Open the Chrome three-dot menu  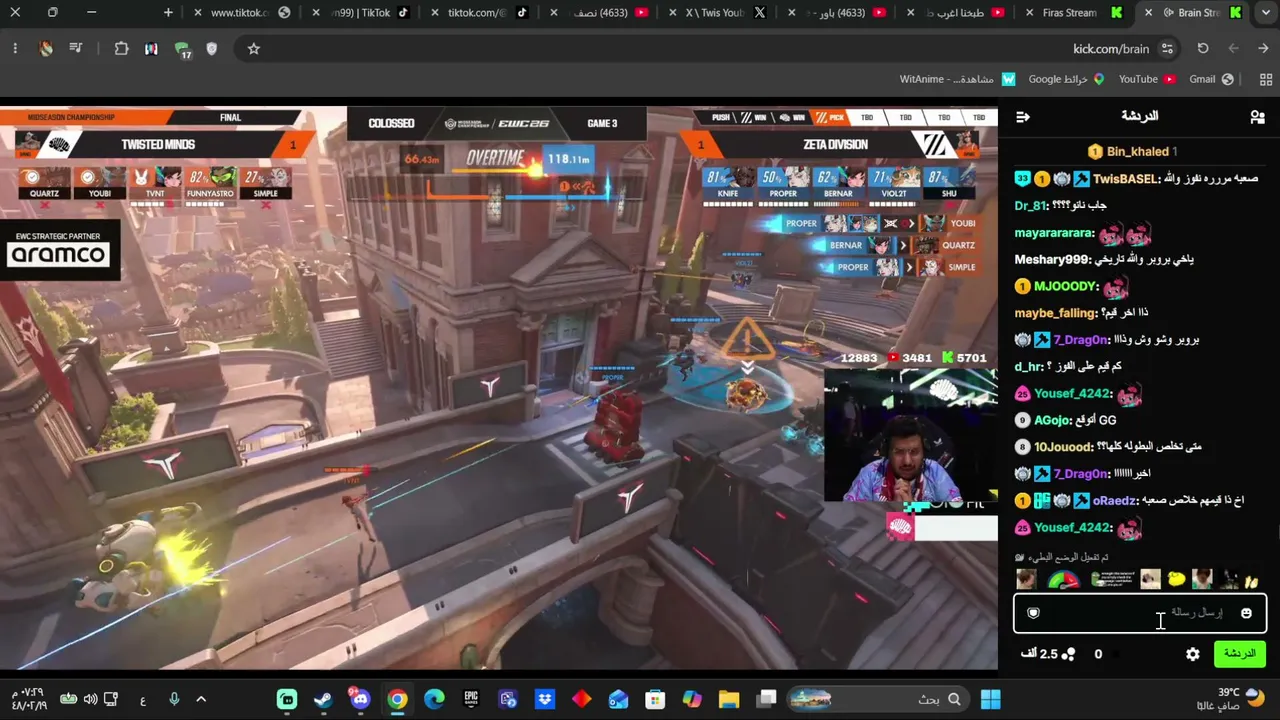click(15, 49)
